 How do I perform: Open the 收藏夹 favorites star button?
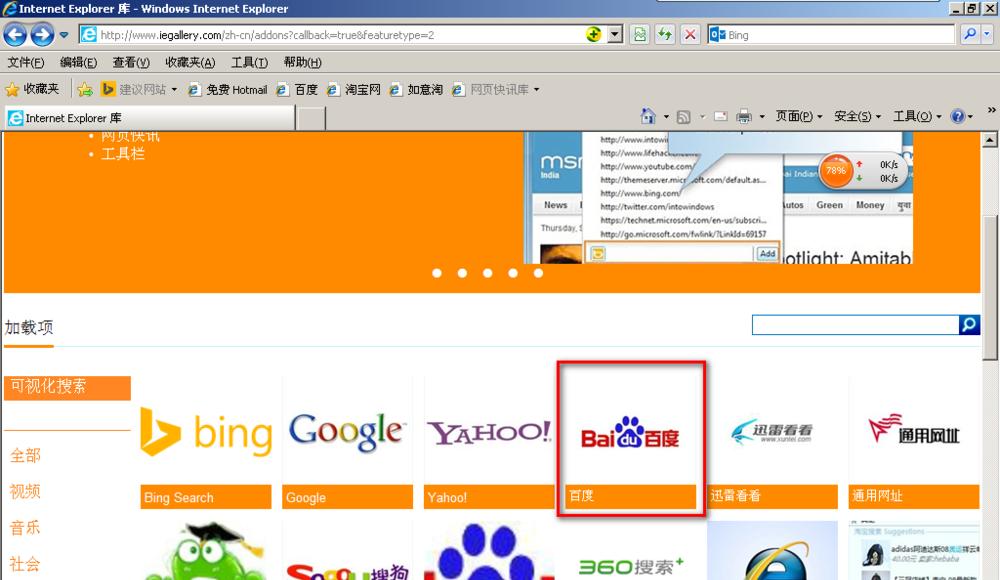tap(32, 89)
